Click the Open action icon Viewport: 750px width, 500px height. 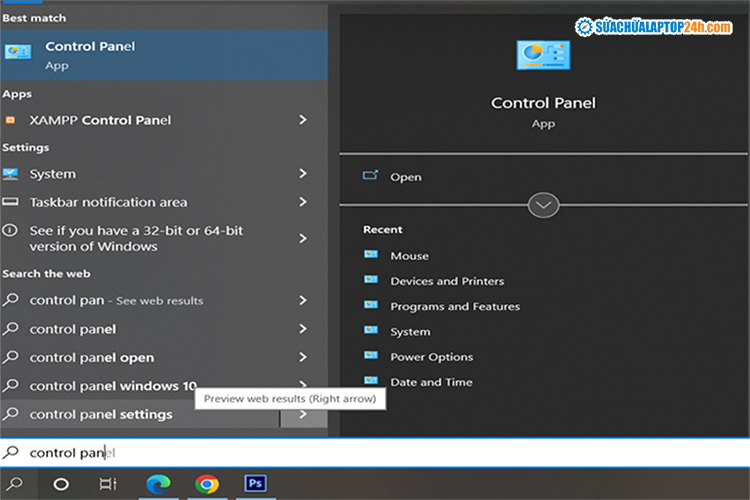click(370, 176)
